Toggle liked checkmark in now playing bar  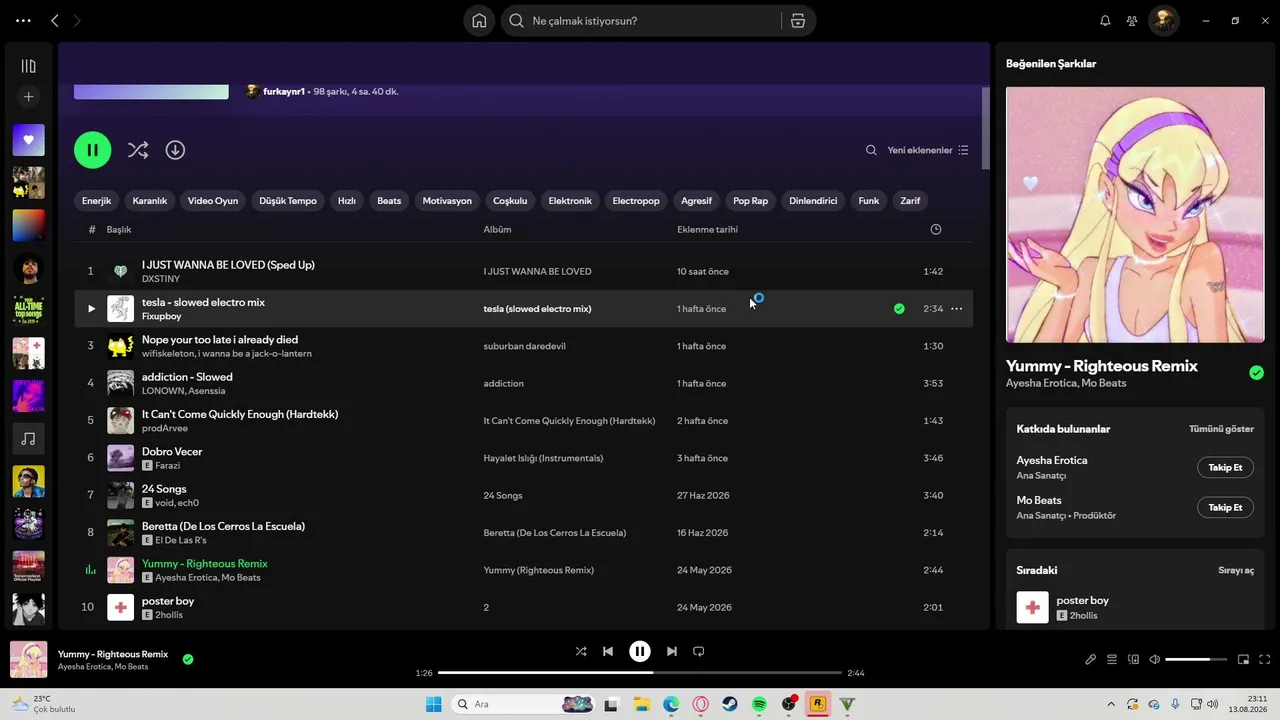188,659
